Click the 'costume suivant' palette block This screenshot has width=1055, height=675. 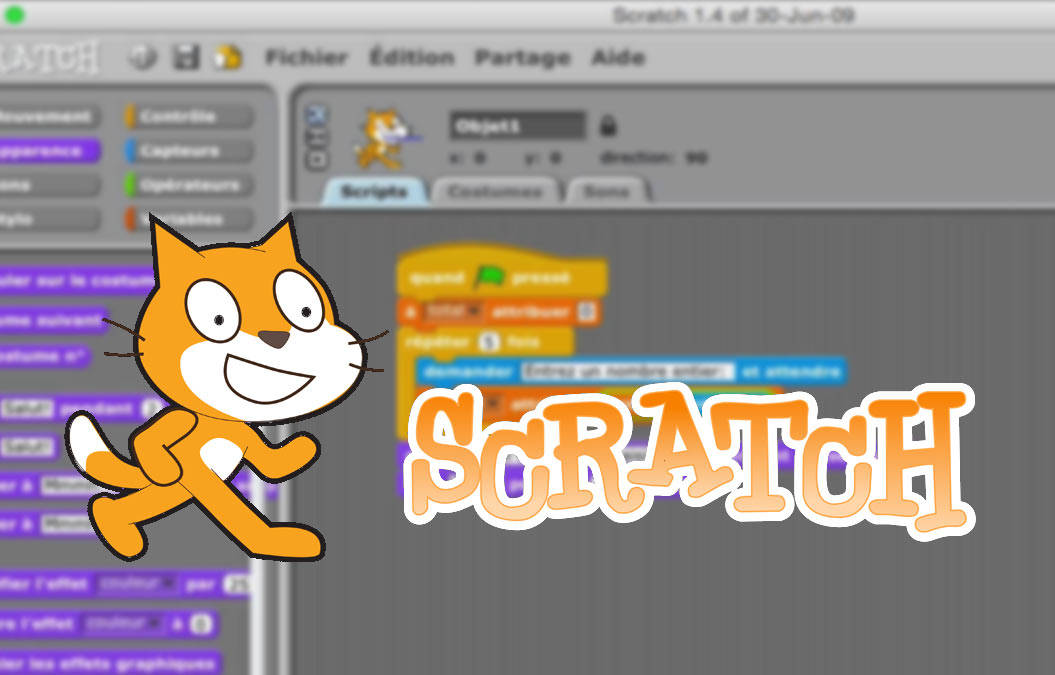click(x=52, y=320)
